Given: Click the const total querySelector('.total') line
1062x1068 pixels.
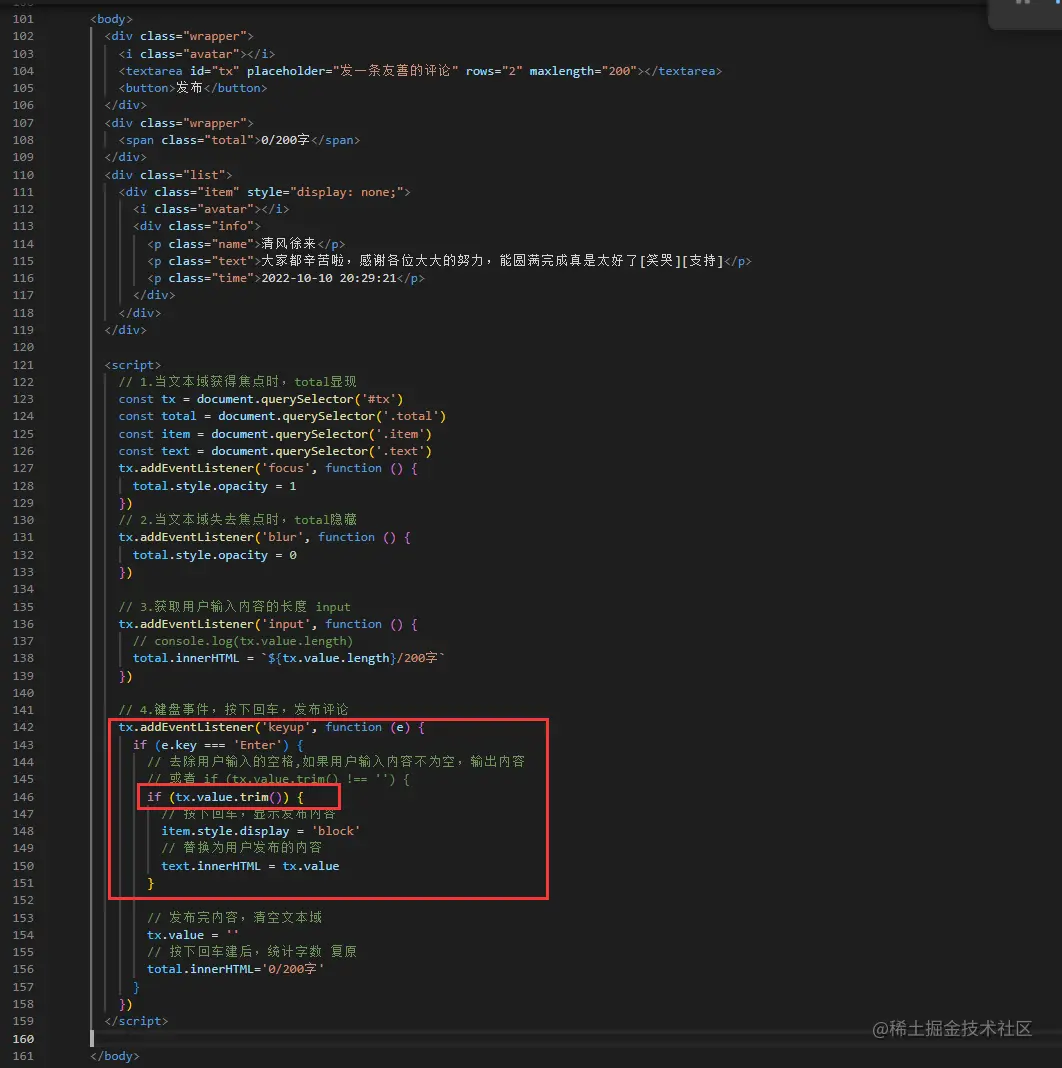Looking at the screenshot, I should pos(282,416).
